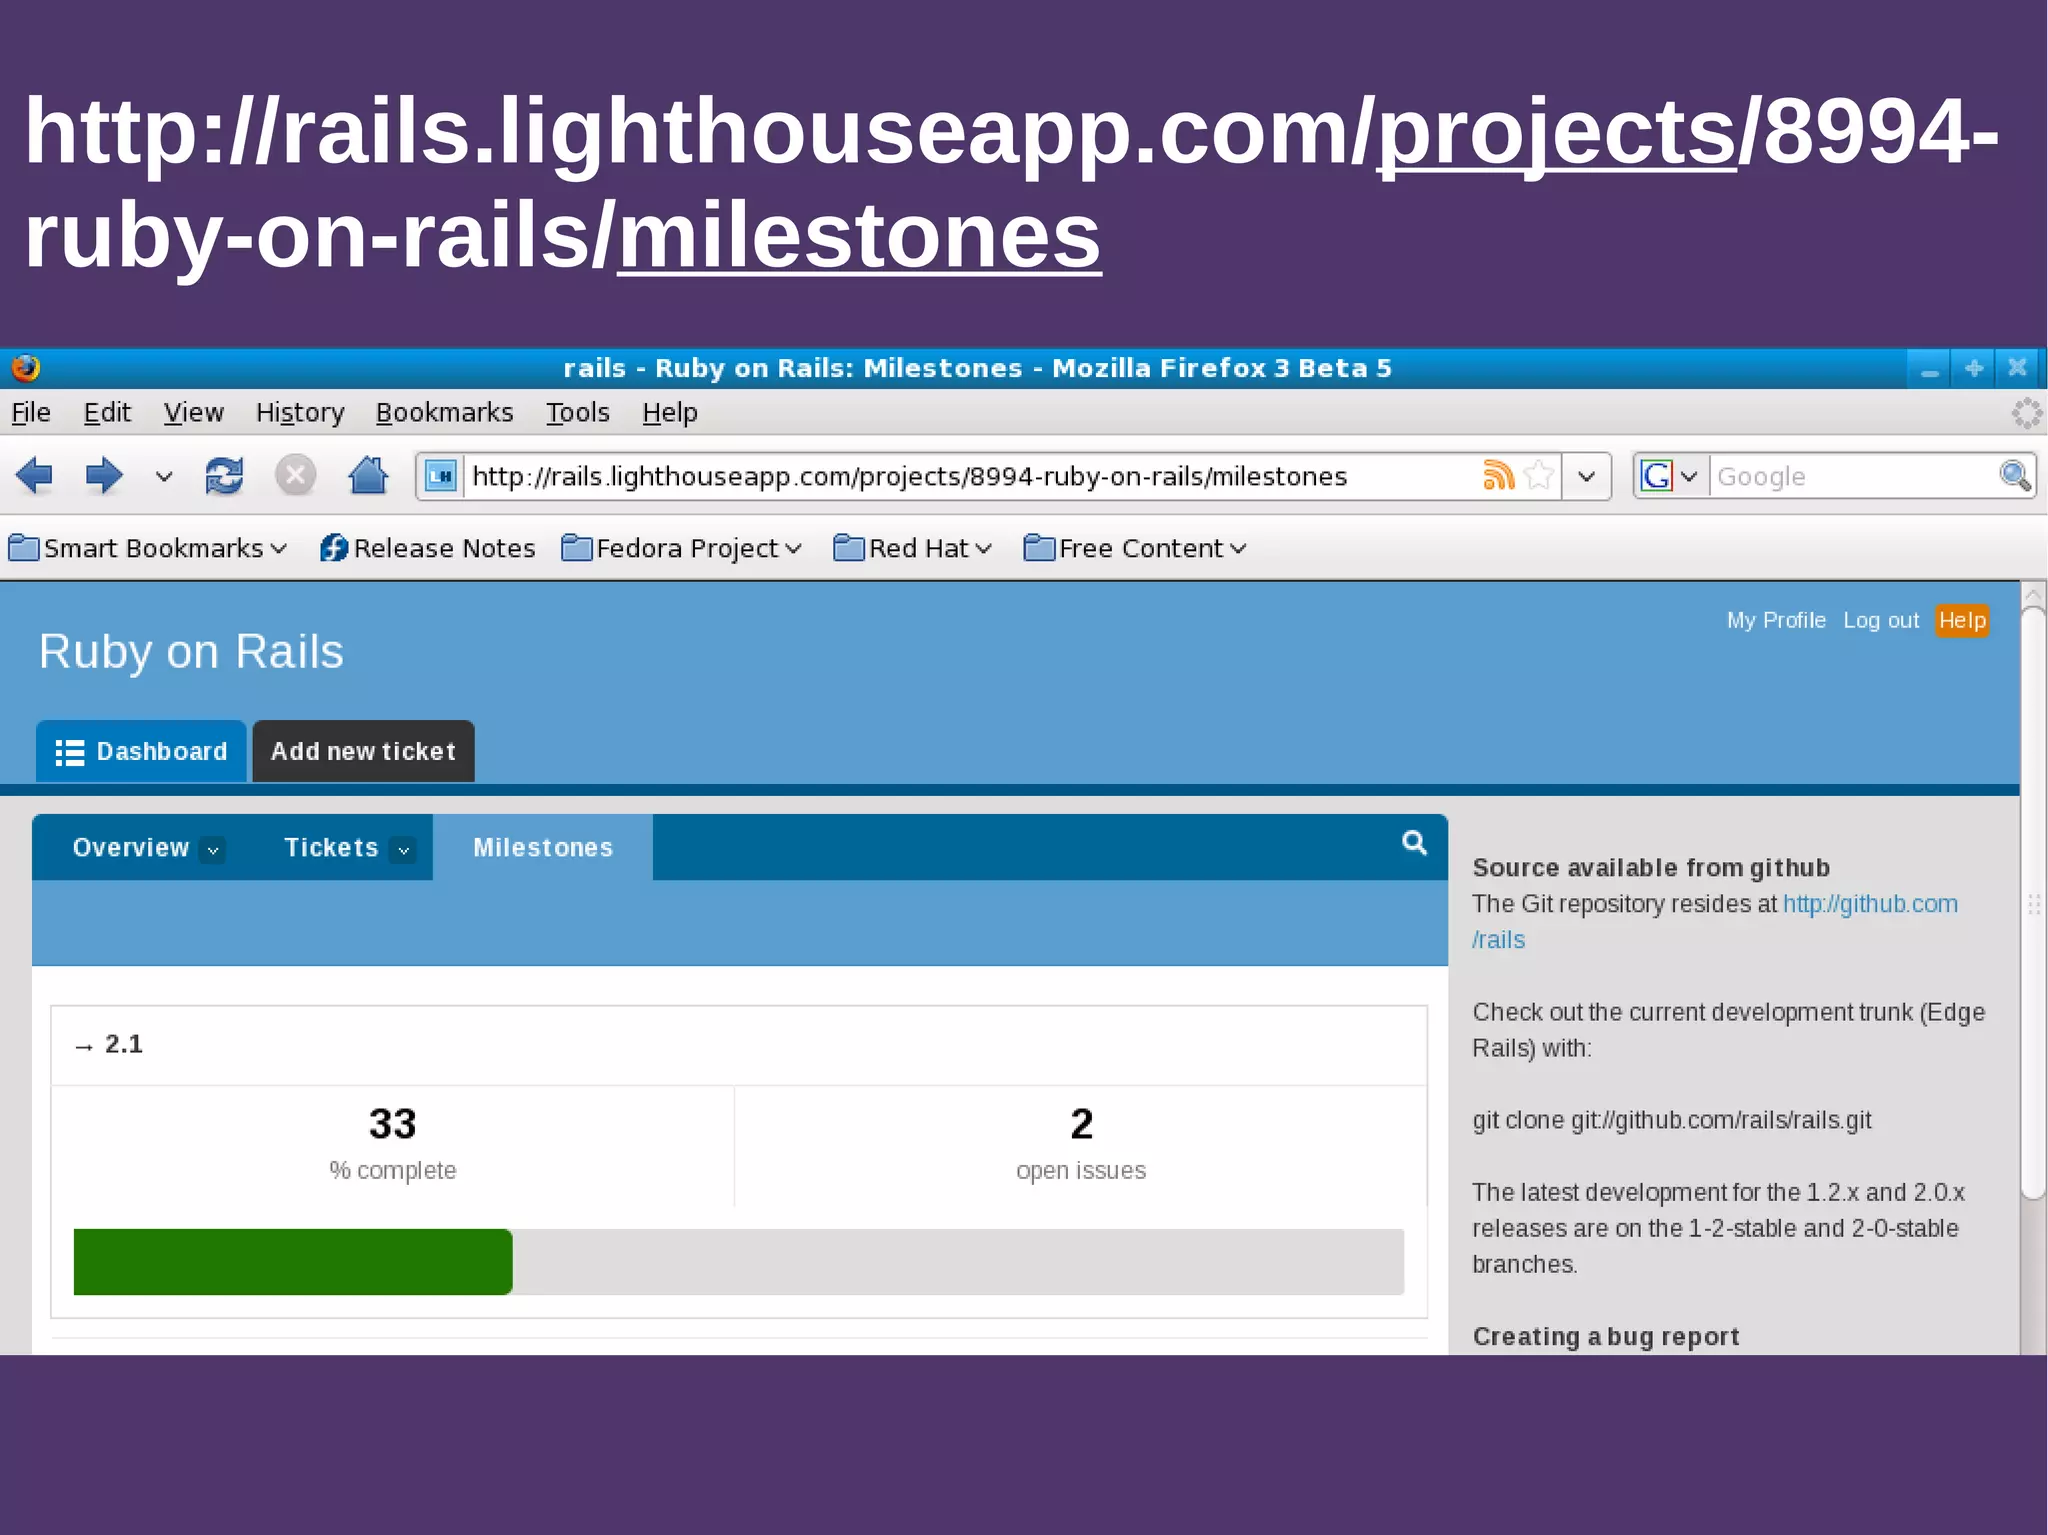The height and width of the screenshot is (1535, 2048).
Task: Click the green milestone progress bar
Action: tap(293, 1261)
